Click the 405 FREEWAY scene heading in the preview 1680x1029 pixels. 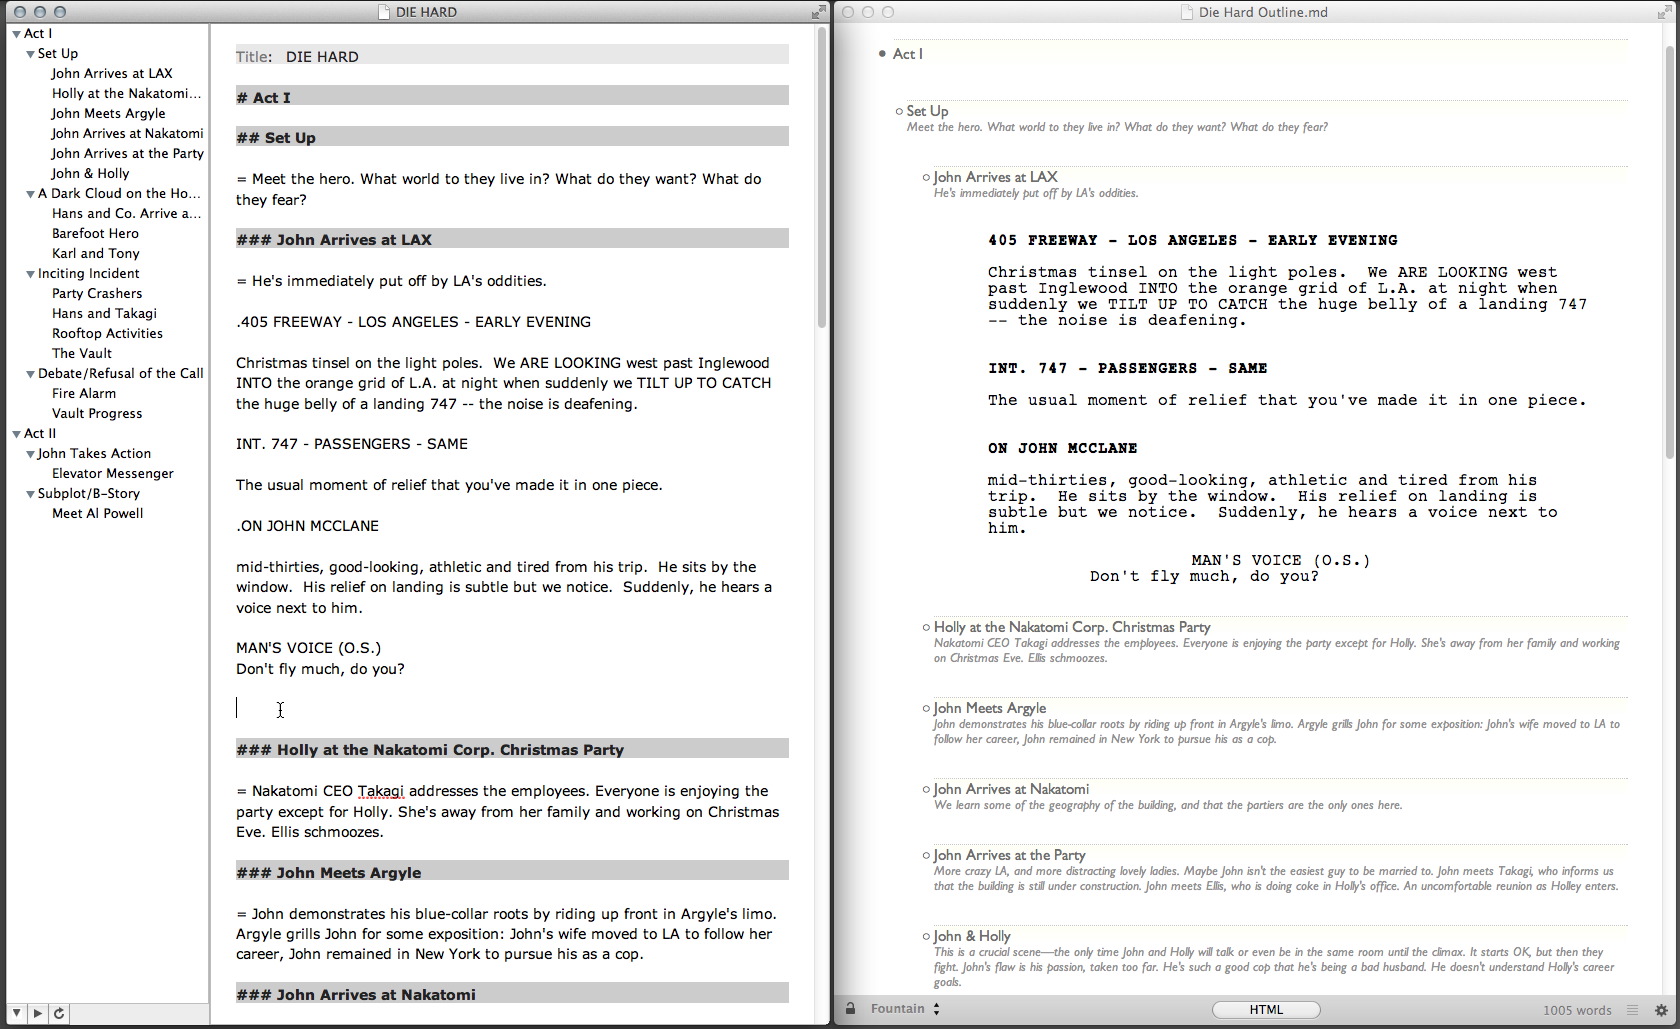(x=1192, y=240)
